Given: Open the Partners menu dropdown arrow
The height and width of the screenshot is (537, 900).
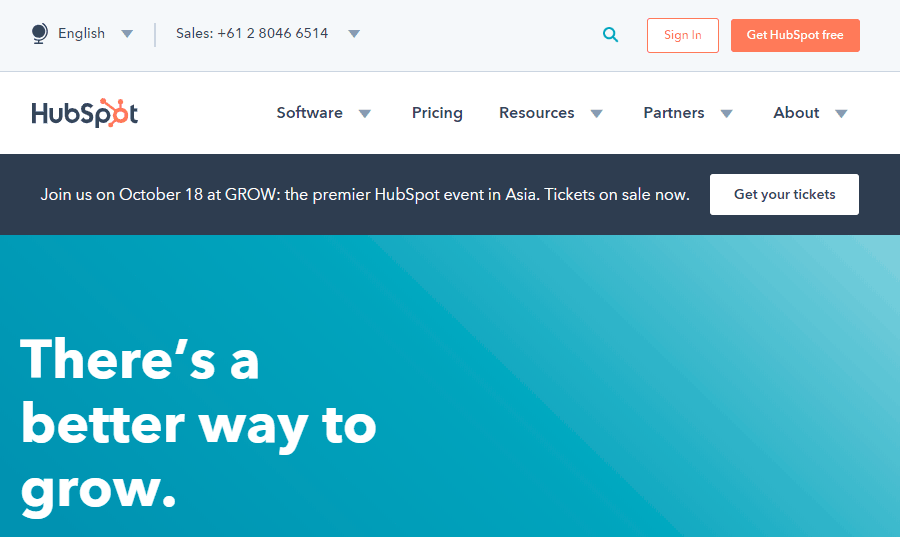Looking at the screenshot, I should click(x=727, y=114).
